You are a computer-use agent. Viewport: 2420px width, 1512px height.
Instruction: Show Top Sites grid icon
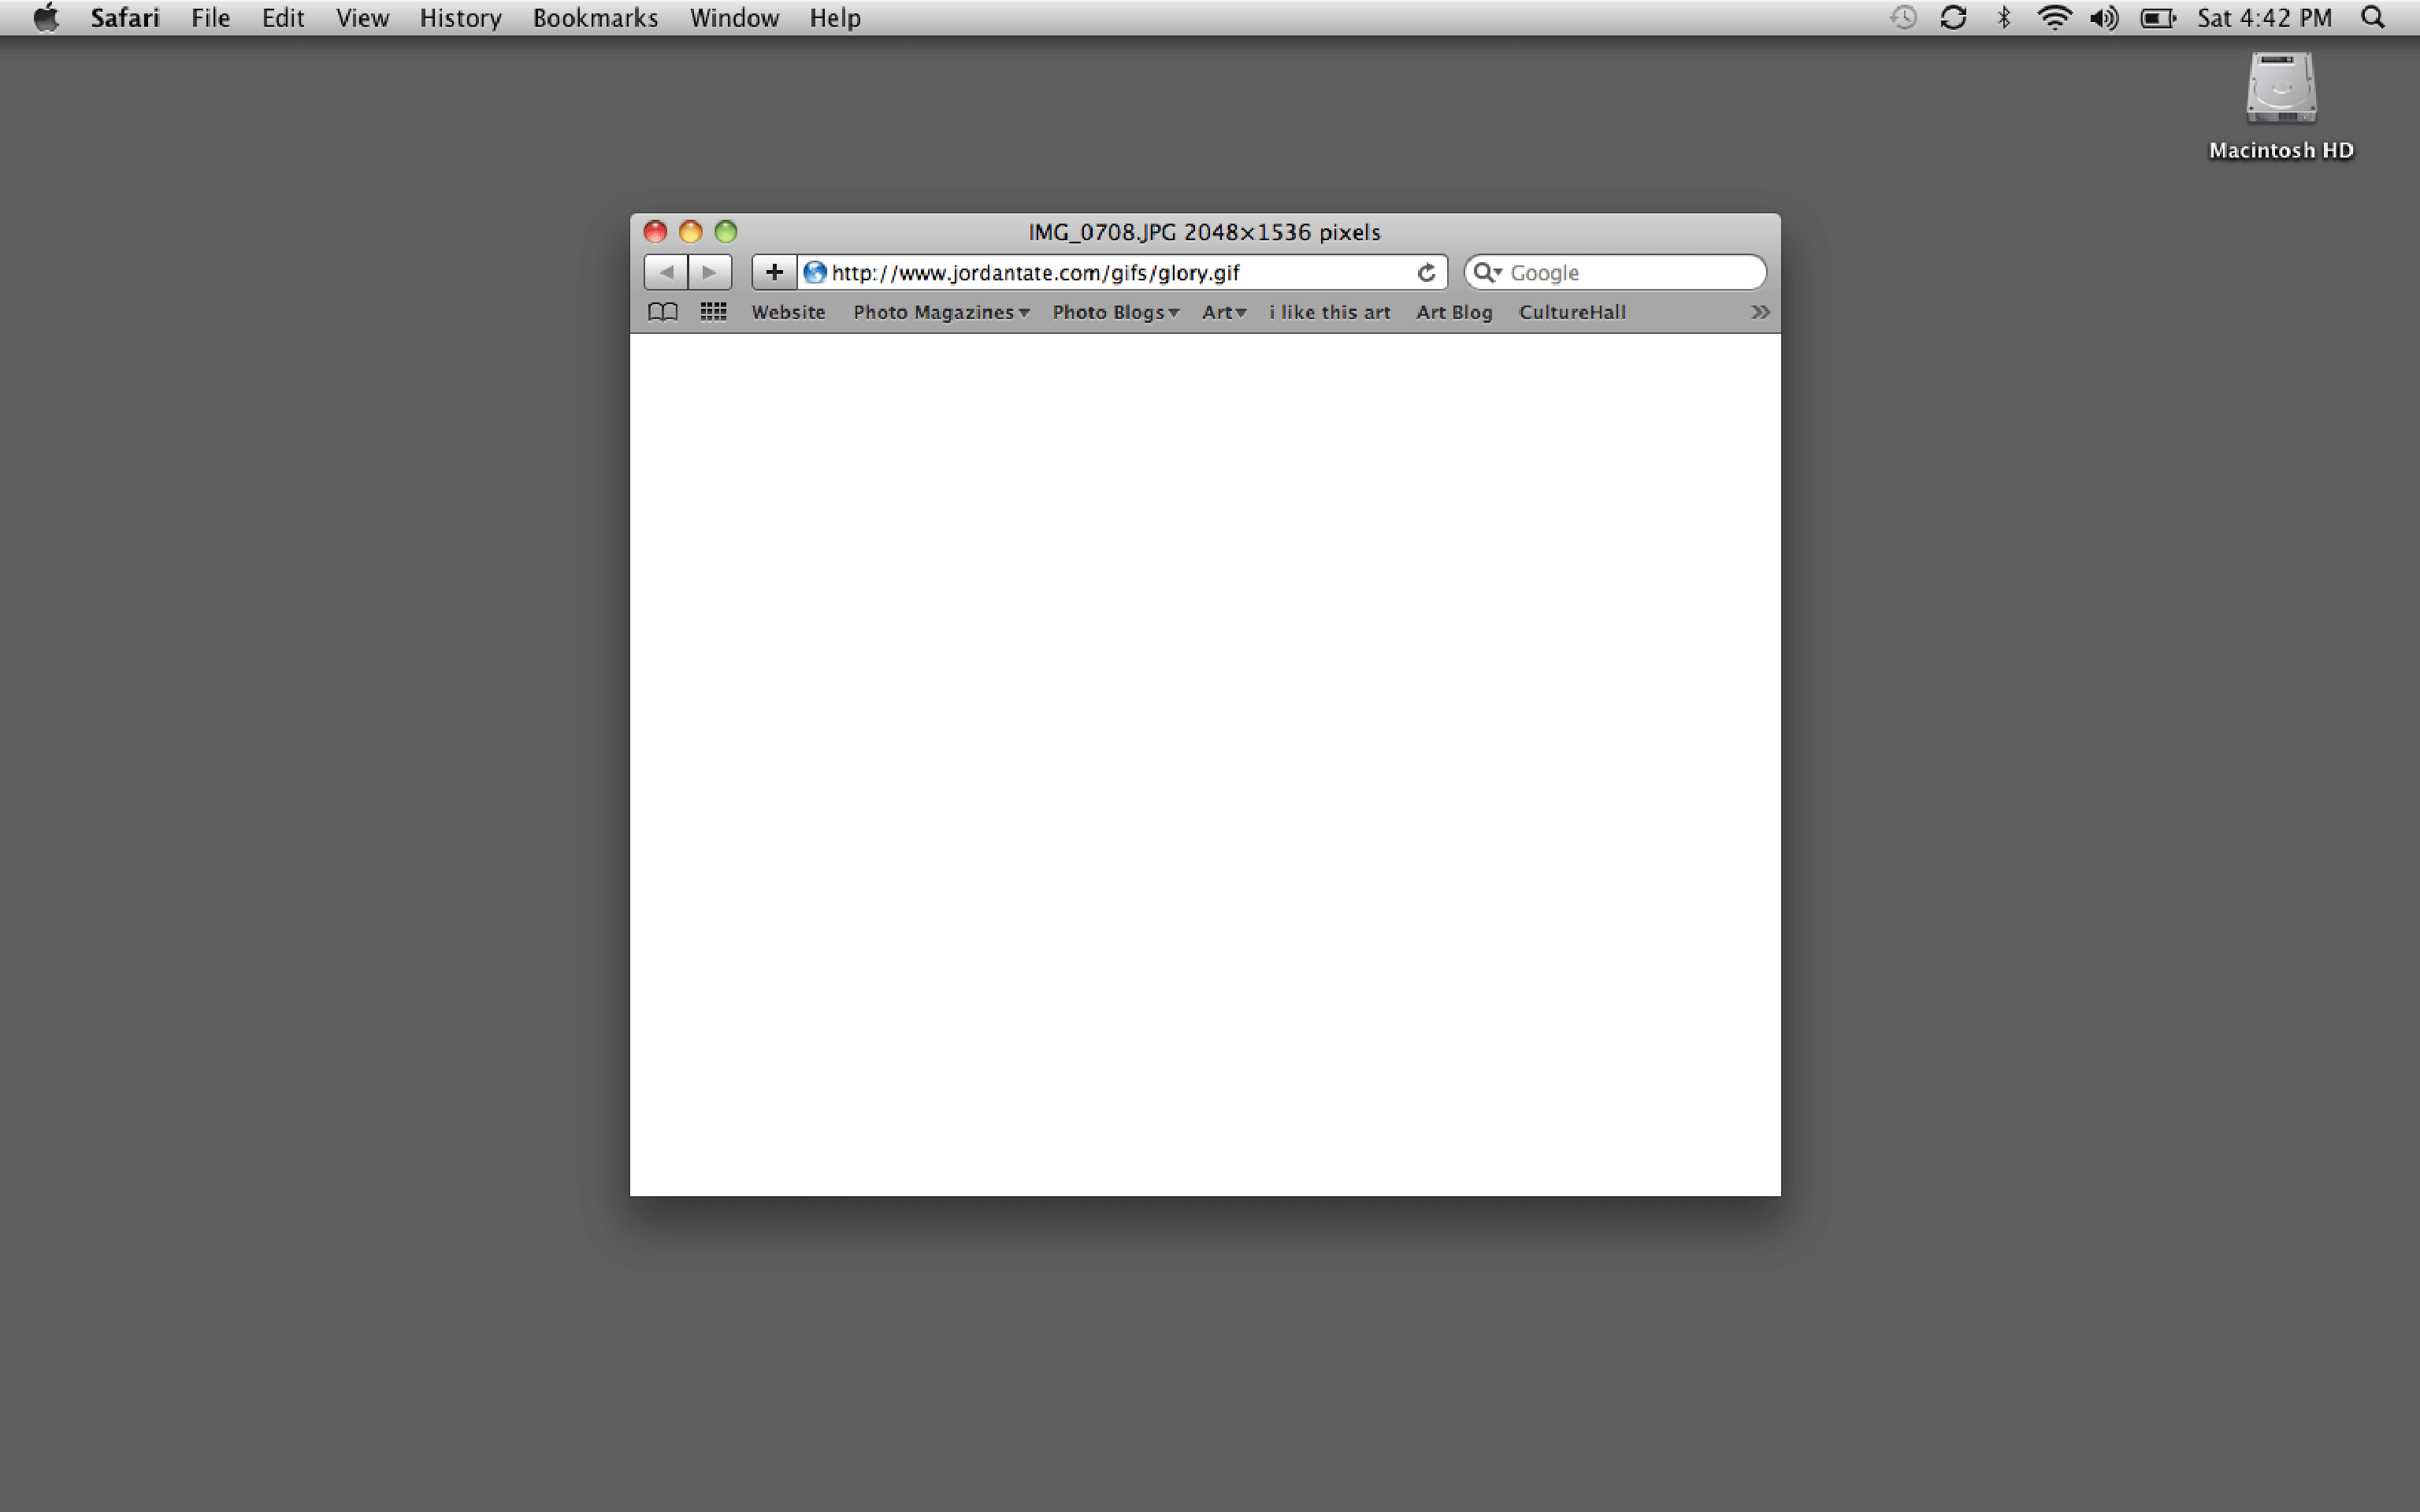pos(713,312)
